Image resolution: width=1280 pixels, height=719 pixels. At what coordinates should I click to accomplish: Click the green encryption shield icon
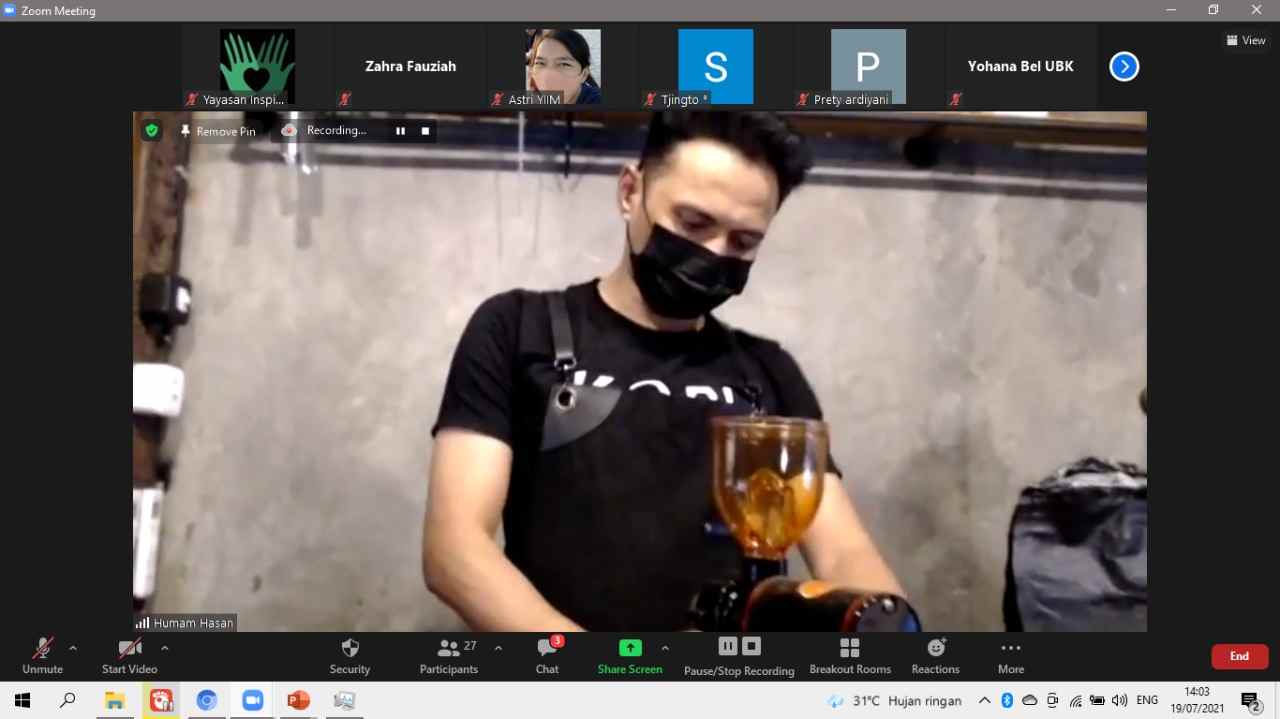point(151,130)
